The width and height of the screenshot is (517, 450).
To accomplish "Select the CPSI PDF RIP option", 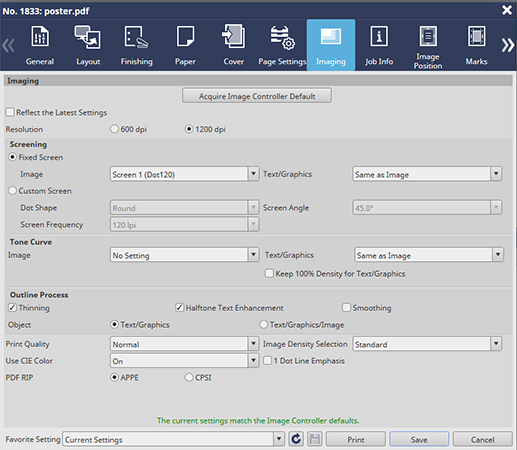I will (x=189, y=377).
